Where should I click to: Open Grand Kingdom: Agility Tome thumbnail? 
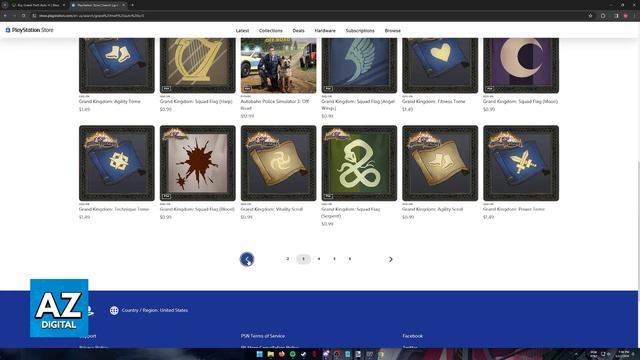pos(117,65)
